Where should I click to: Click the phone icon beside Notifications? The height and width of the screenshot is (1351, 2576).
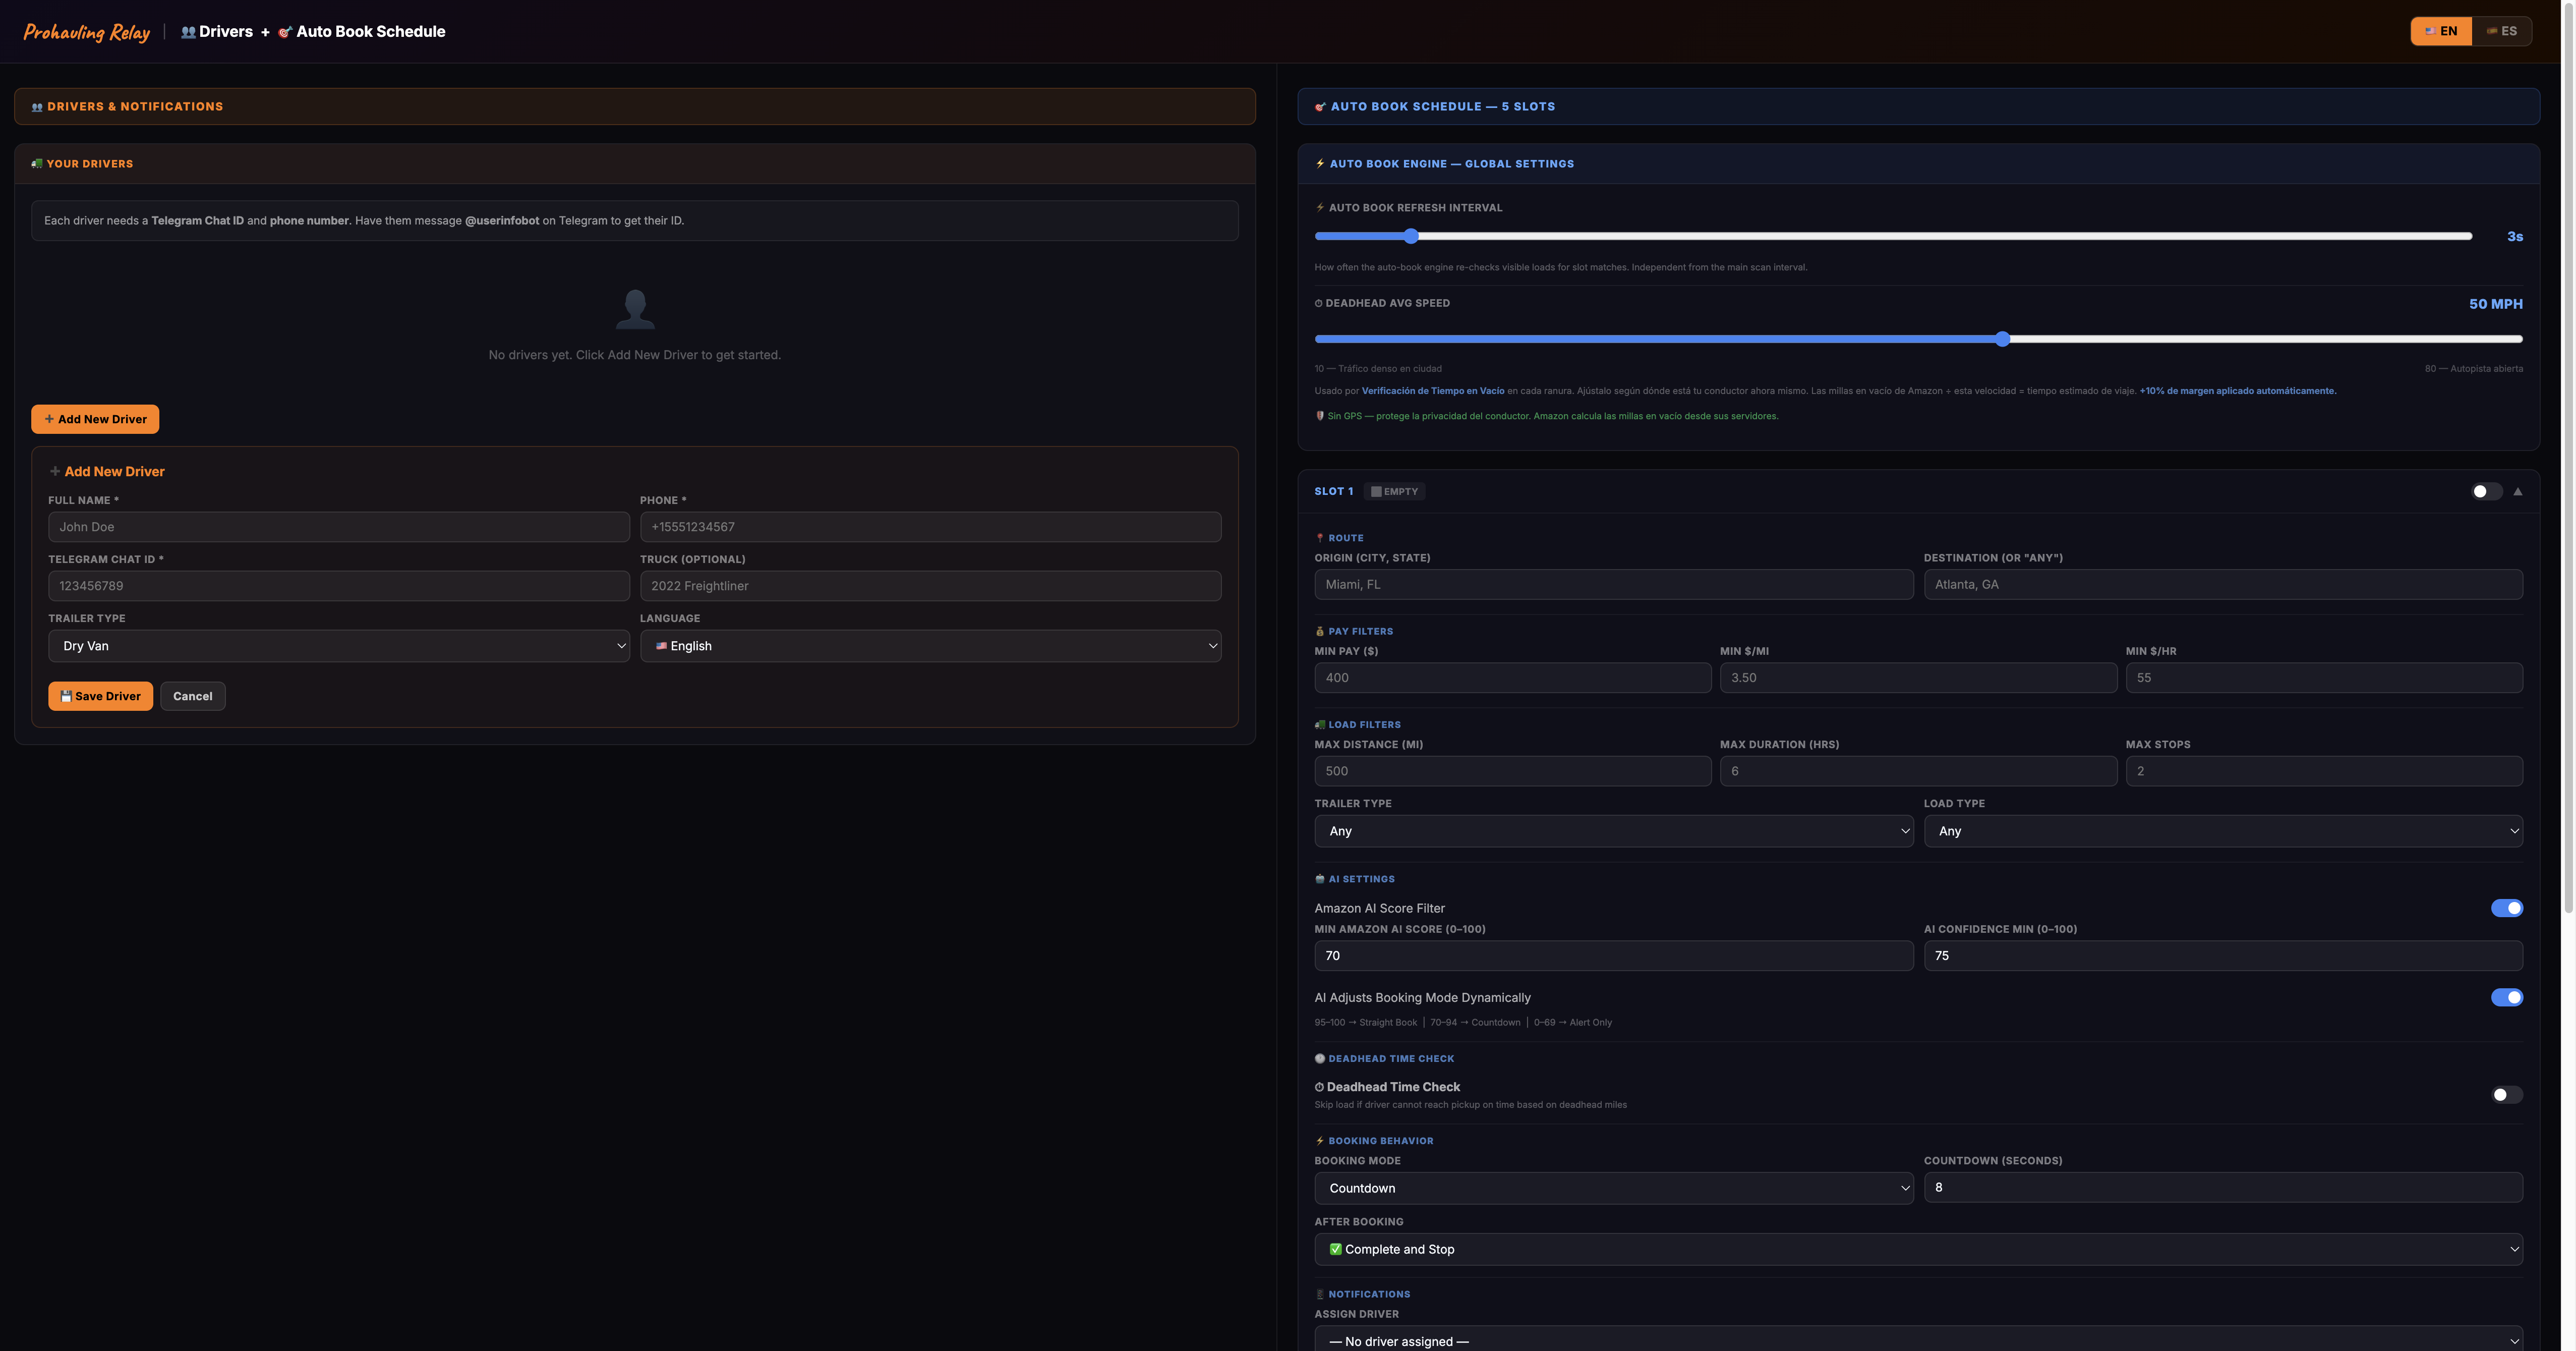1320,1295
